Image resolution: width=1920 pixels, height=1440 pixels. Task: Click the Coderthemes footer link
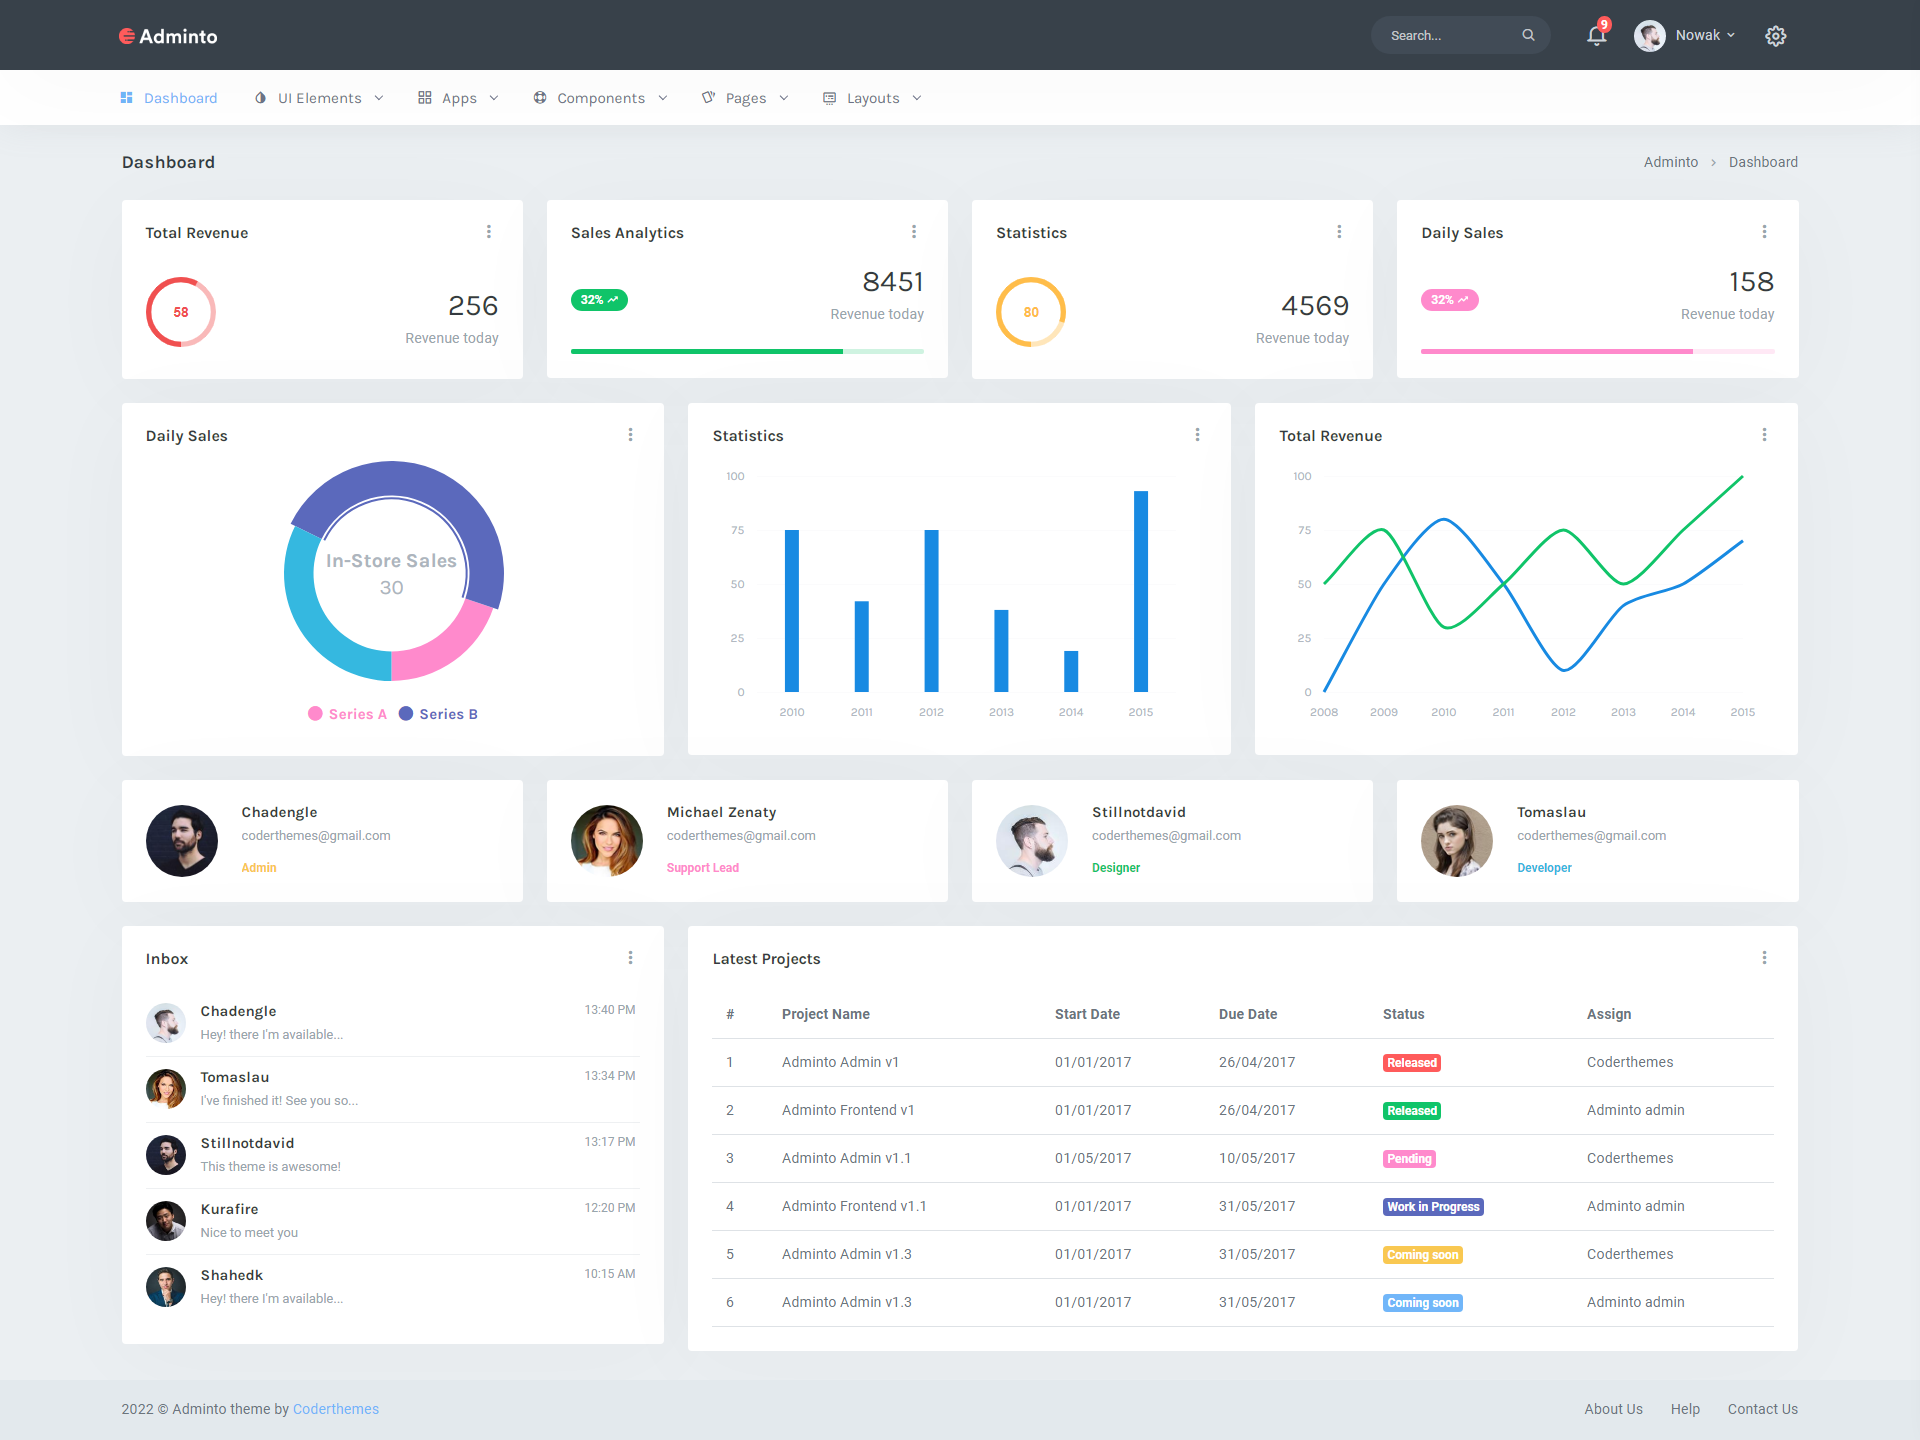[335, 1408]
